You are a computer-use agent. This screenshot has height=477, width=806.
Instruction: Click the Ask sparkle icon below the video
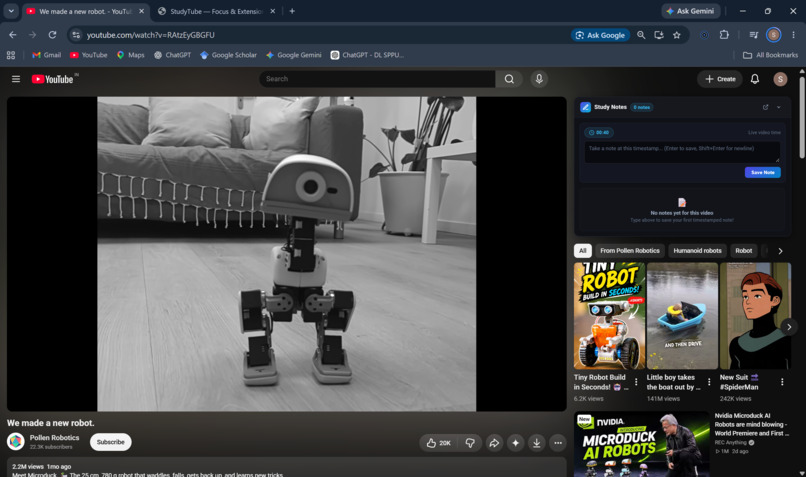pos(516,443)
